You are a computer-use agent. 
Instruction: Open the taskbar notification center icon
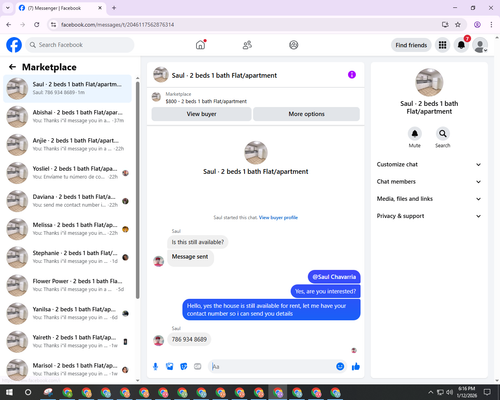coord(487,392)
